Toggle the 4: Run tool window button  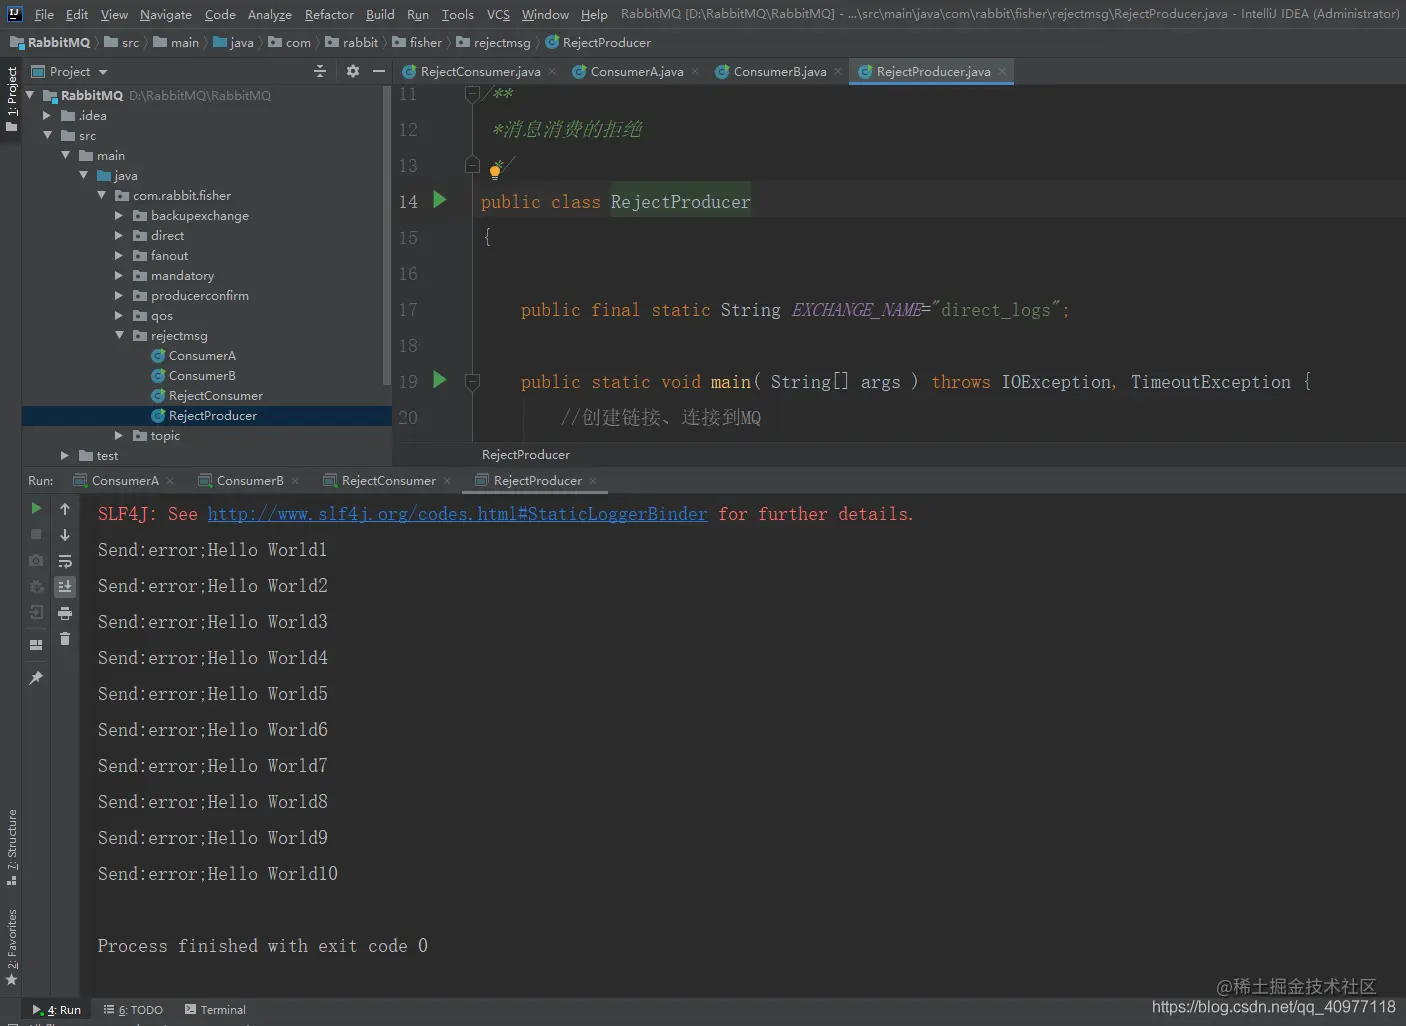57,1010
